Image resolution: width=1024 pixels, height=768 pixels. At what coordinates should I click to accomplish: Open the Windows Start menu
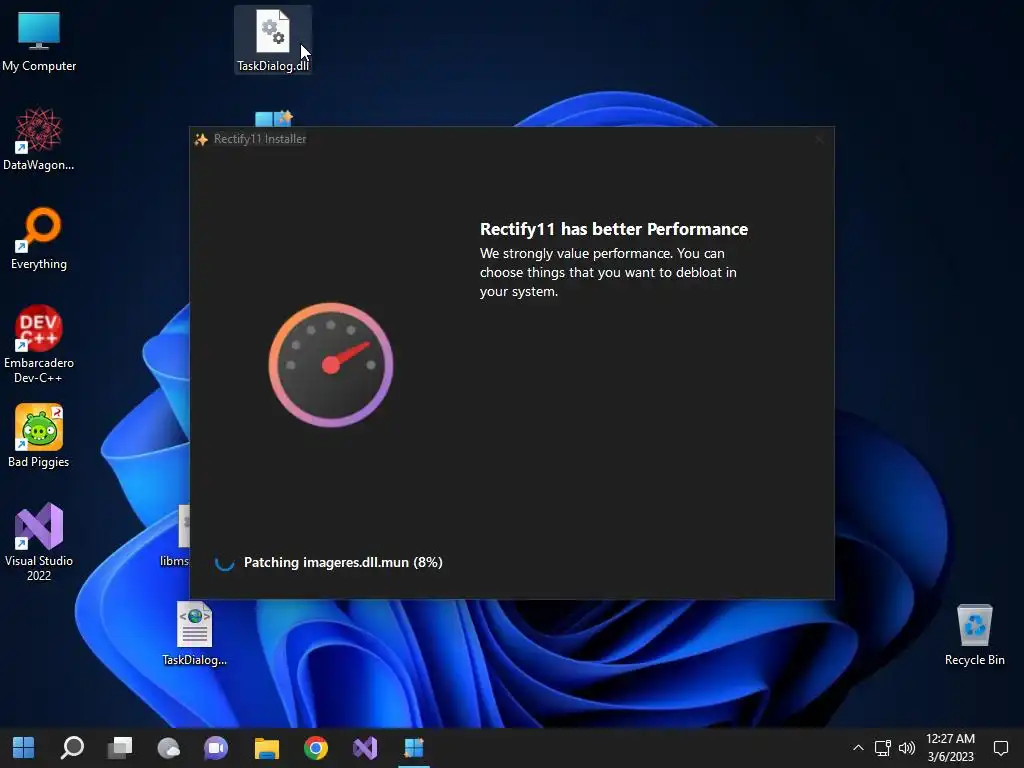24,748
